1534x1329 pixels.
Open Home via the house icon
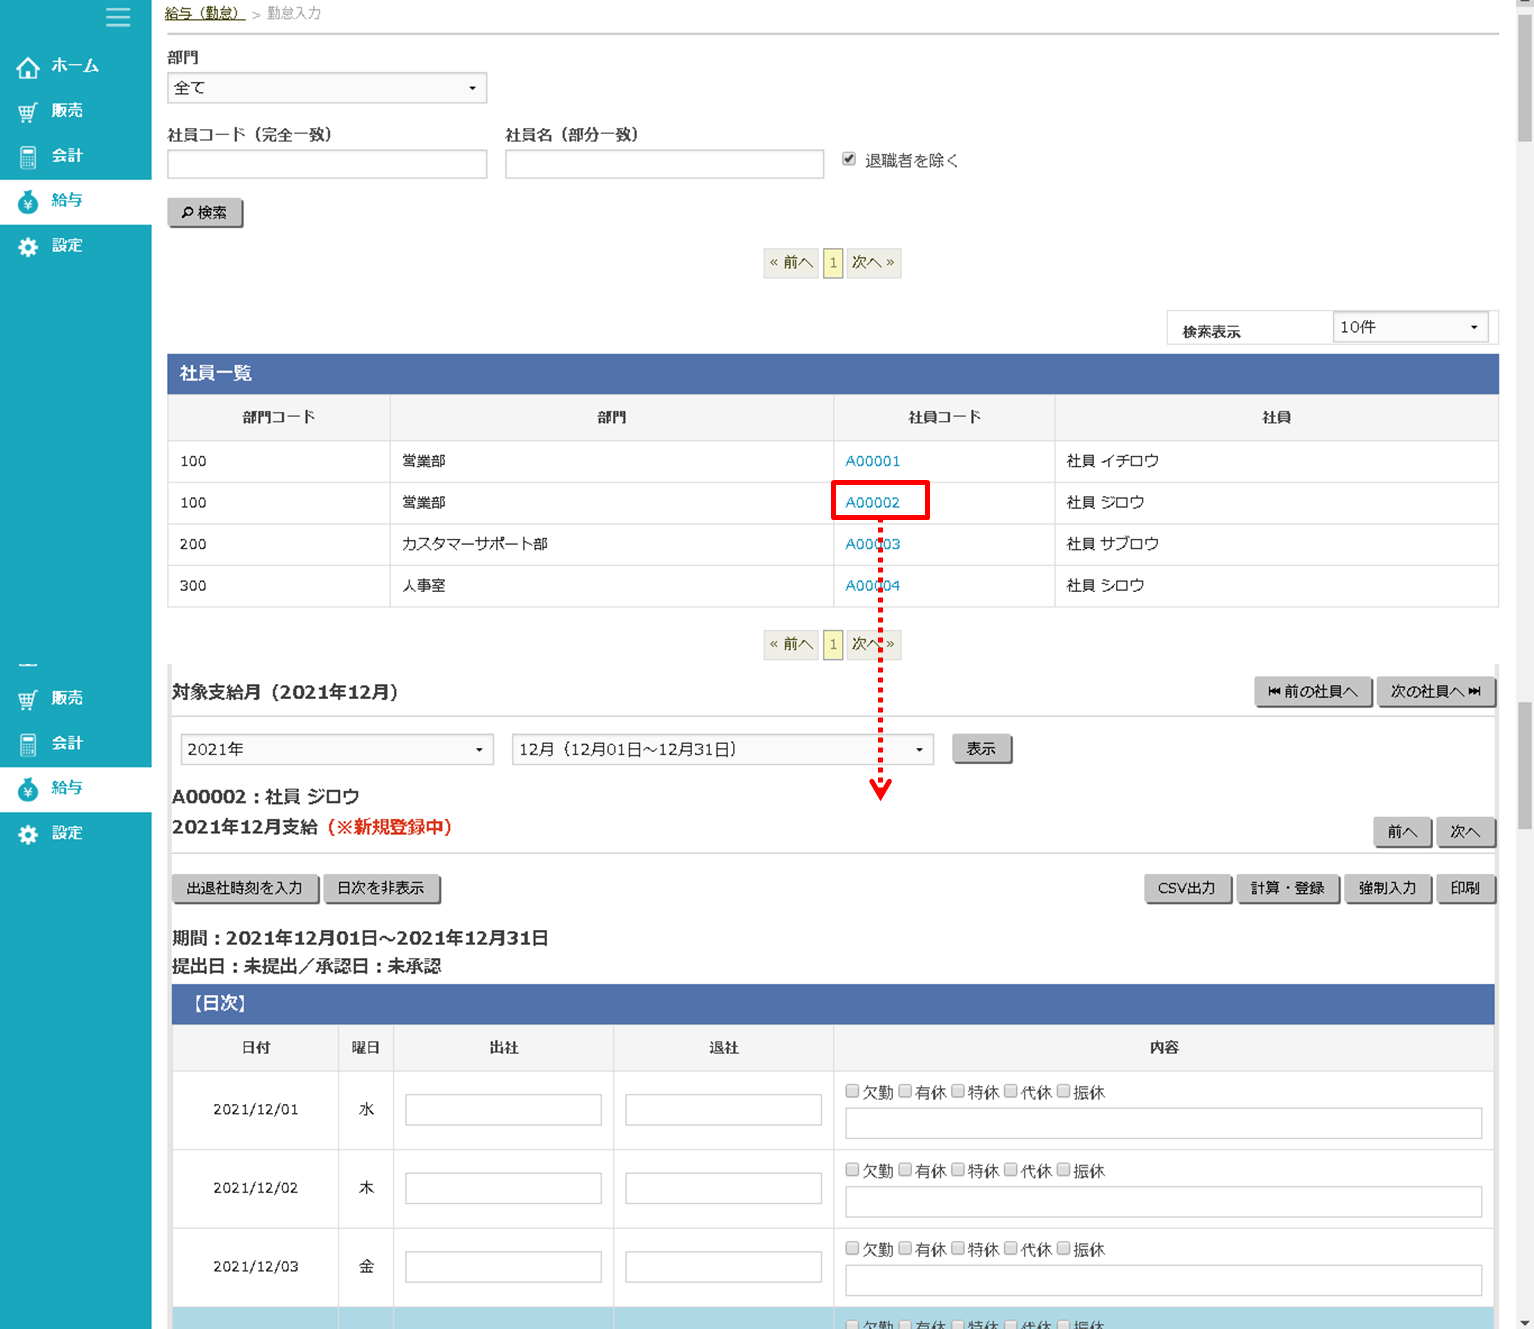click(28, 67)
